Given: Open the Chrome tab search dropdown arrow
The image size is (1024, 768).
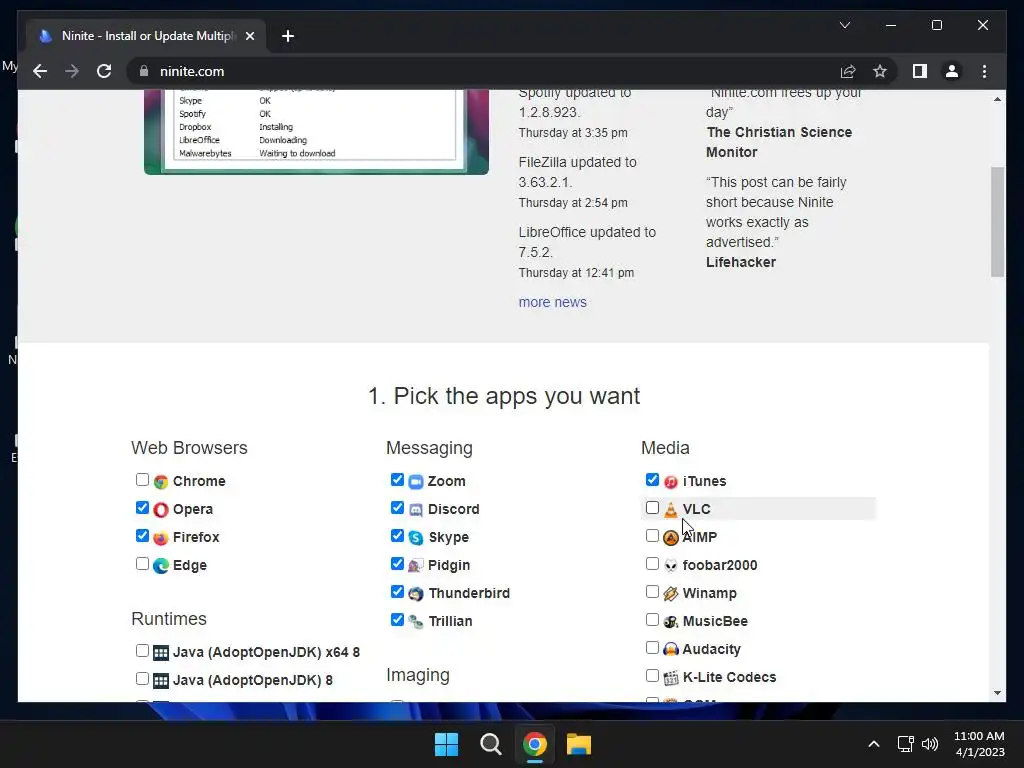Looking at the screenshot, I should tap(844, 25).
